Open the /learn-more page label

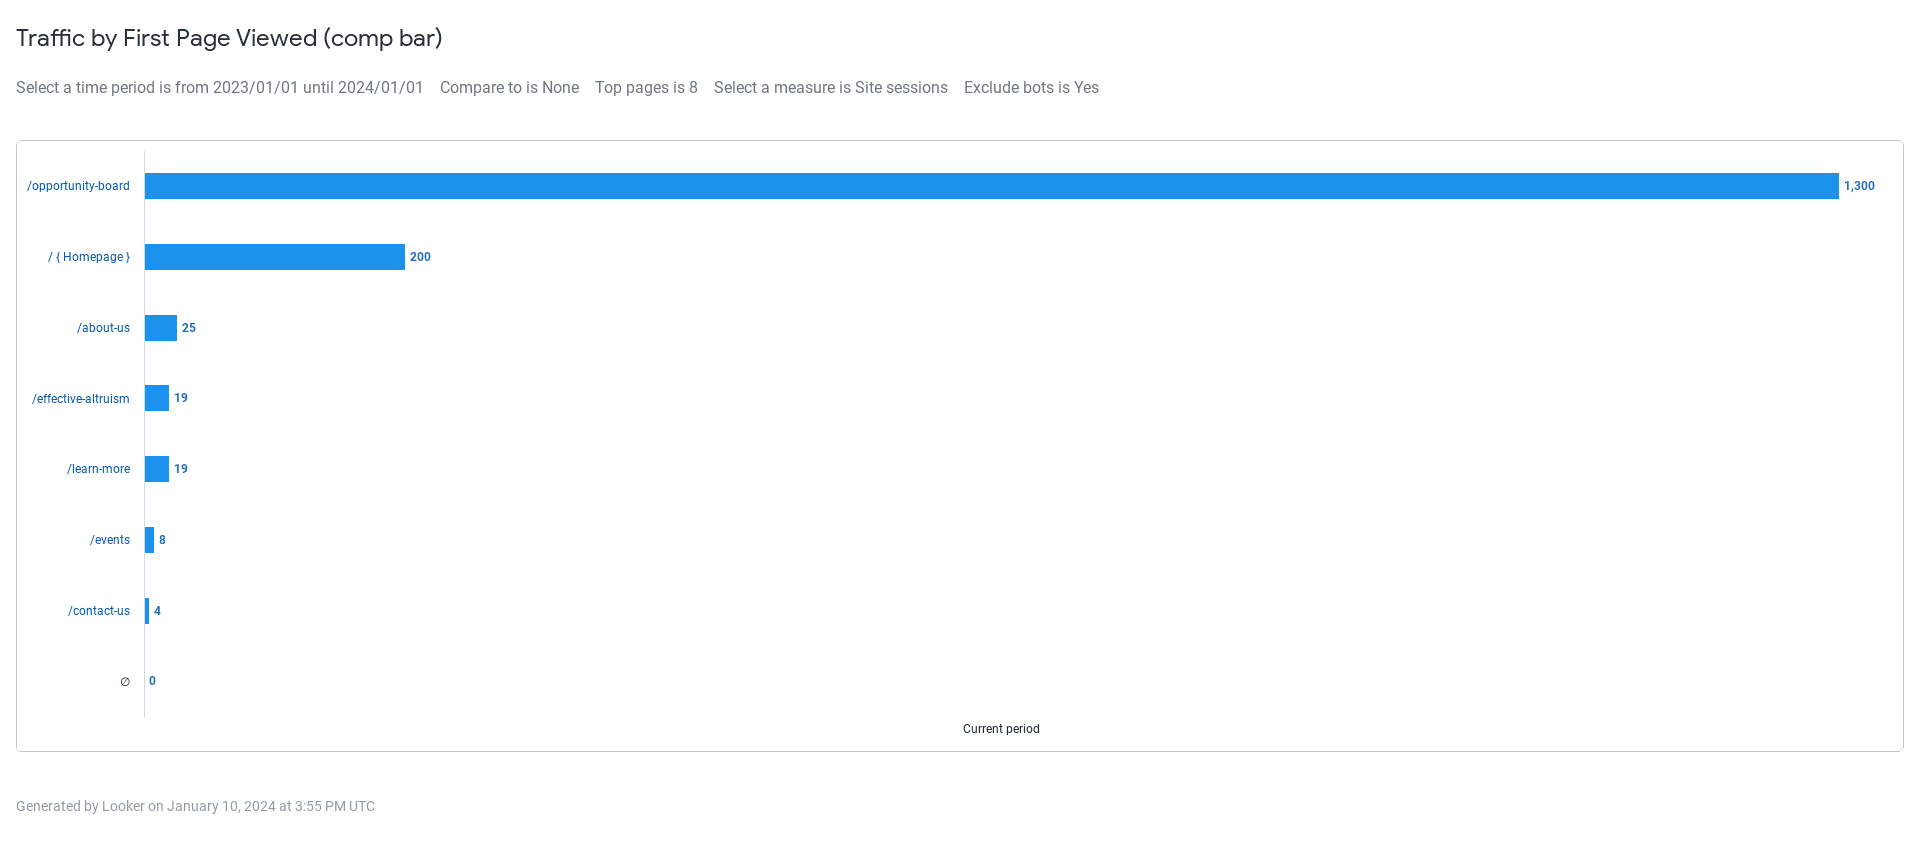pyautogui.click(x=98, y=469)
